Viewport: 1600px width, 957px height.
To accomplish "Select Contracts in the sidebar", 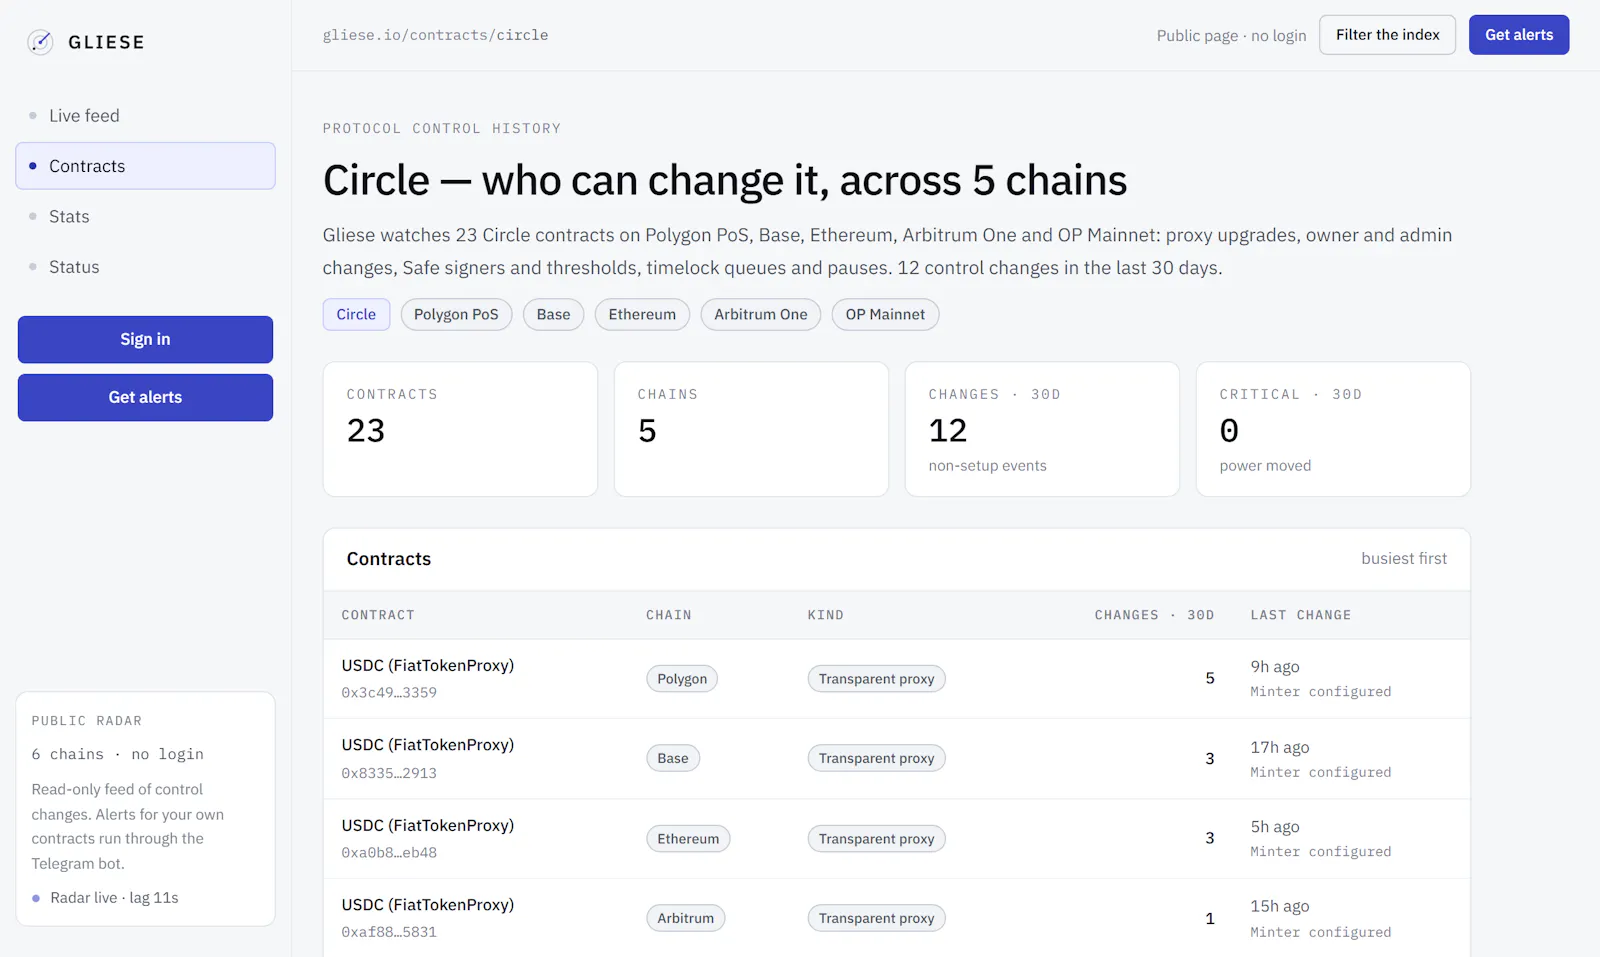I will coord(145,166).
